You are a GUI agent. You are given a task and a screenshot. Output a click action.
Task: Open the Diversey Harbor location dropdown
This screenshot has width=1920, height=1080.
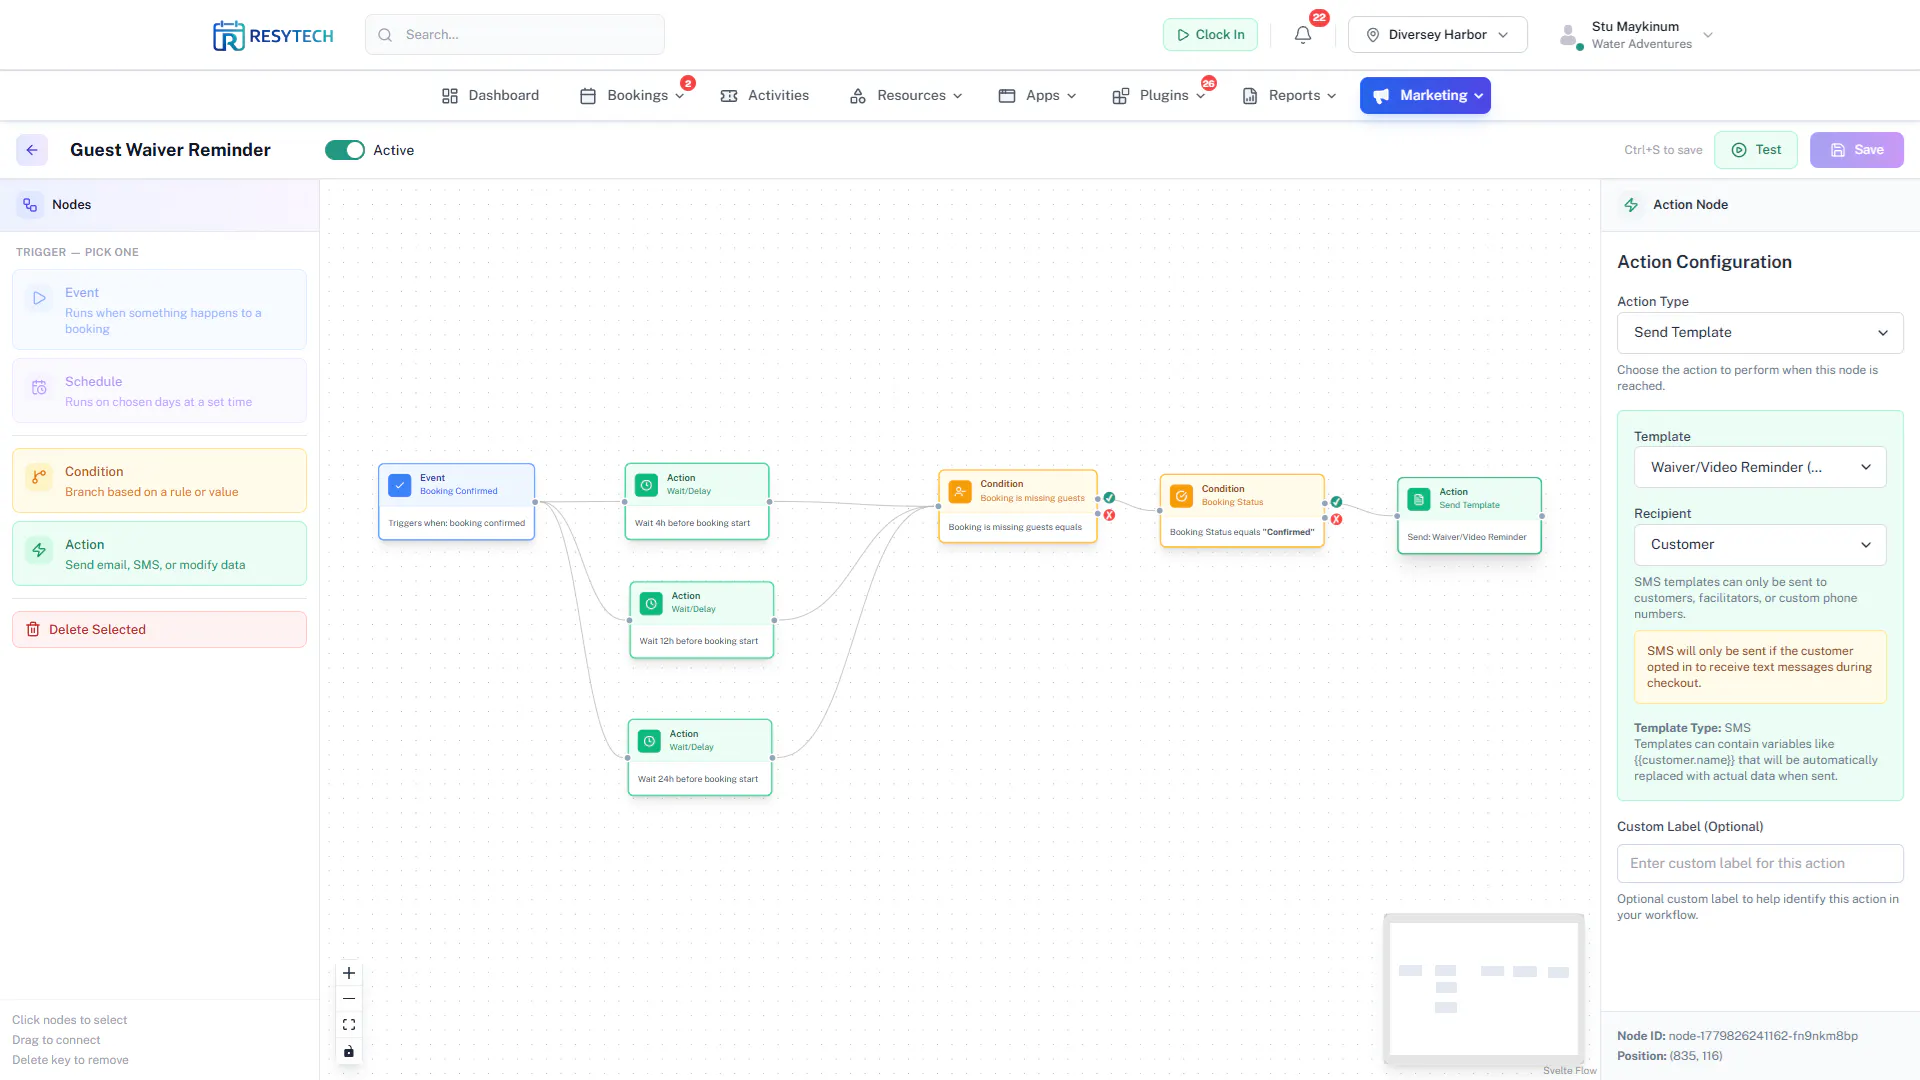[1437, 35]
